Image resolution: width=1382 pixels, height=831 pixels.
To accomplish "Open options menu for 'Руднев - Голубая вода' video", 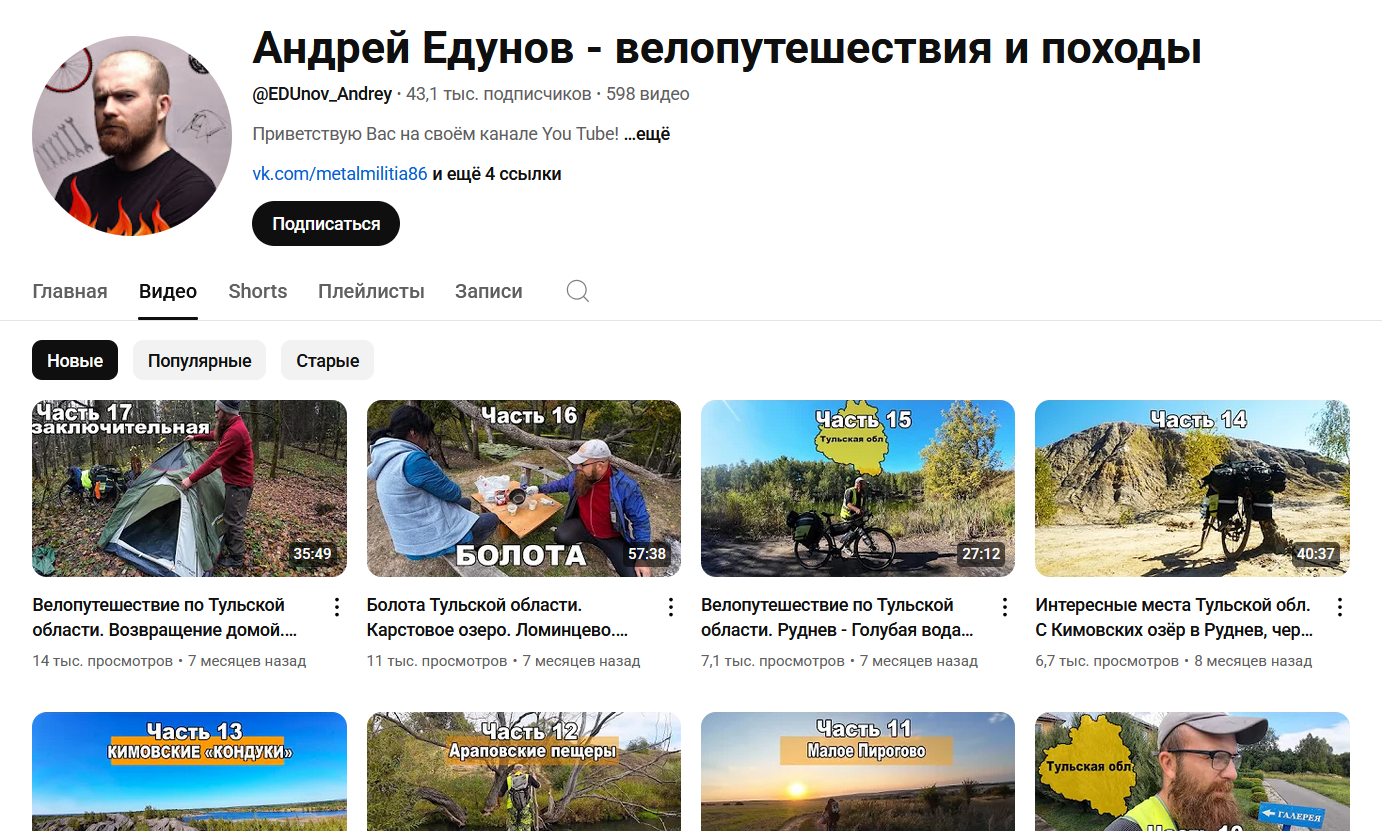I will [x=1005, y=607].
